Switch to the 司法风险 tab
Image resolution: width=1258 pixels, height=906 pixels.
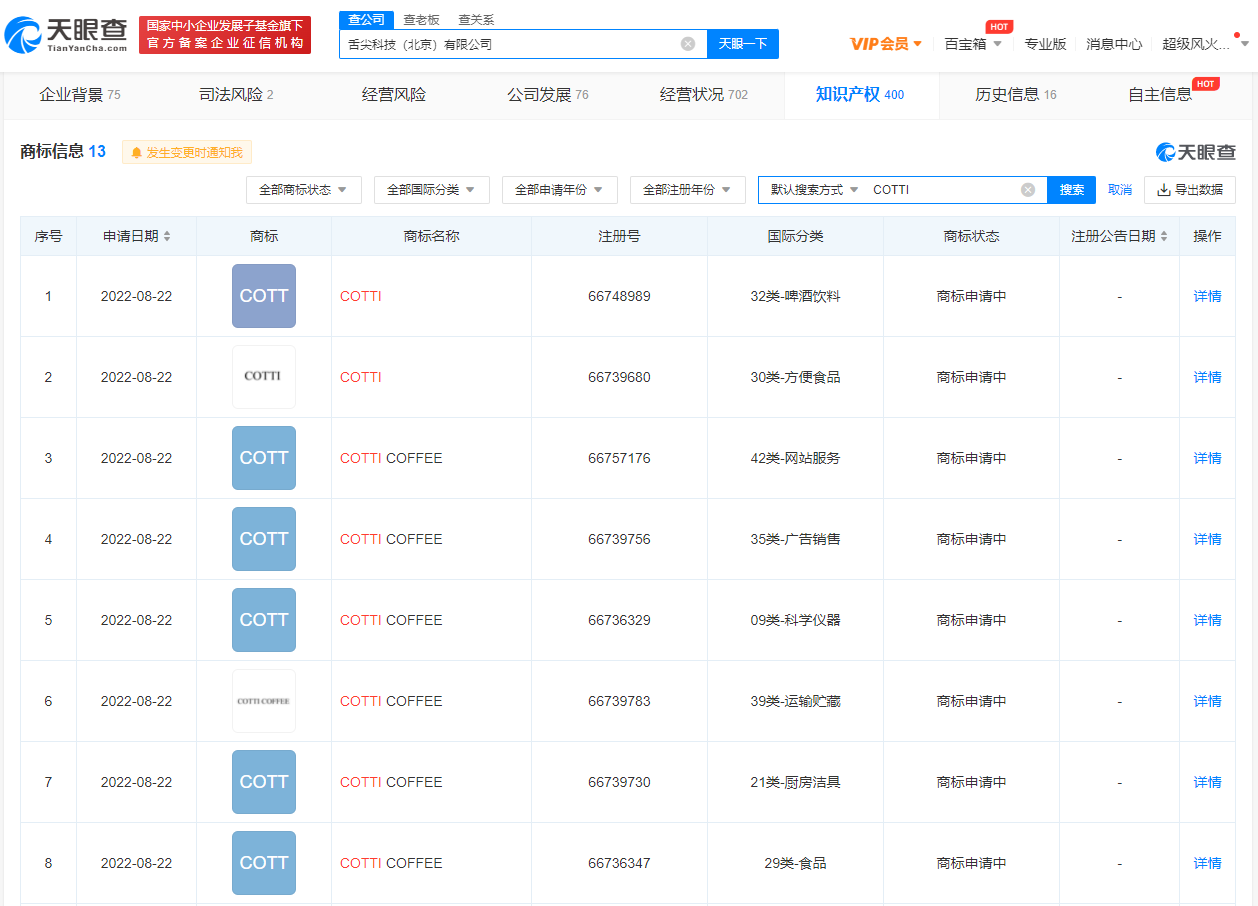(x=236, y=95)
